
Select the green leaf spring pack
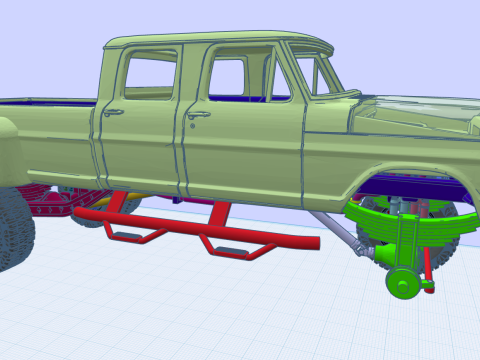coord(410,223)
